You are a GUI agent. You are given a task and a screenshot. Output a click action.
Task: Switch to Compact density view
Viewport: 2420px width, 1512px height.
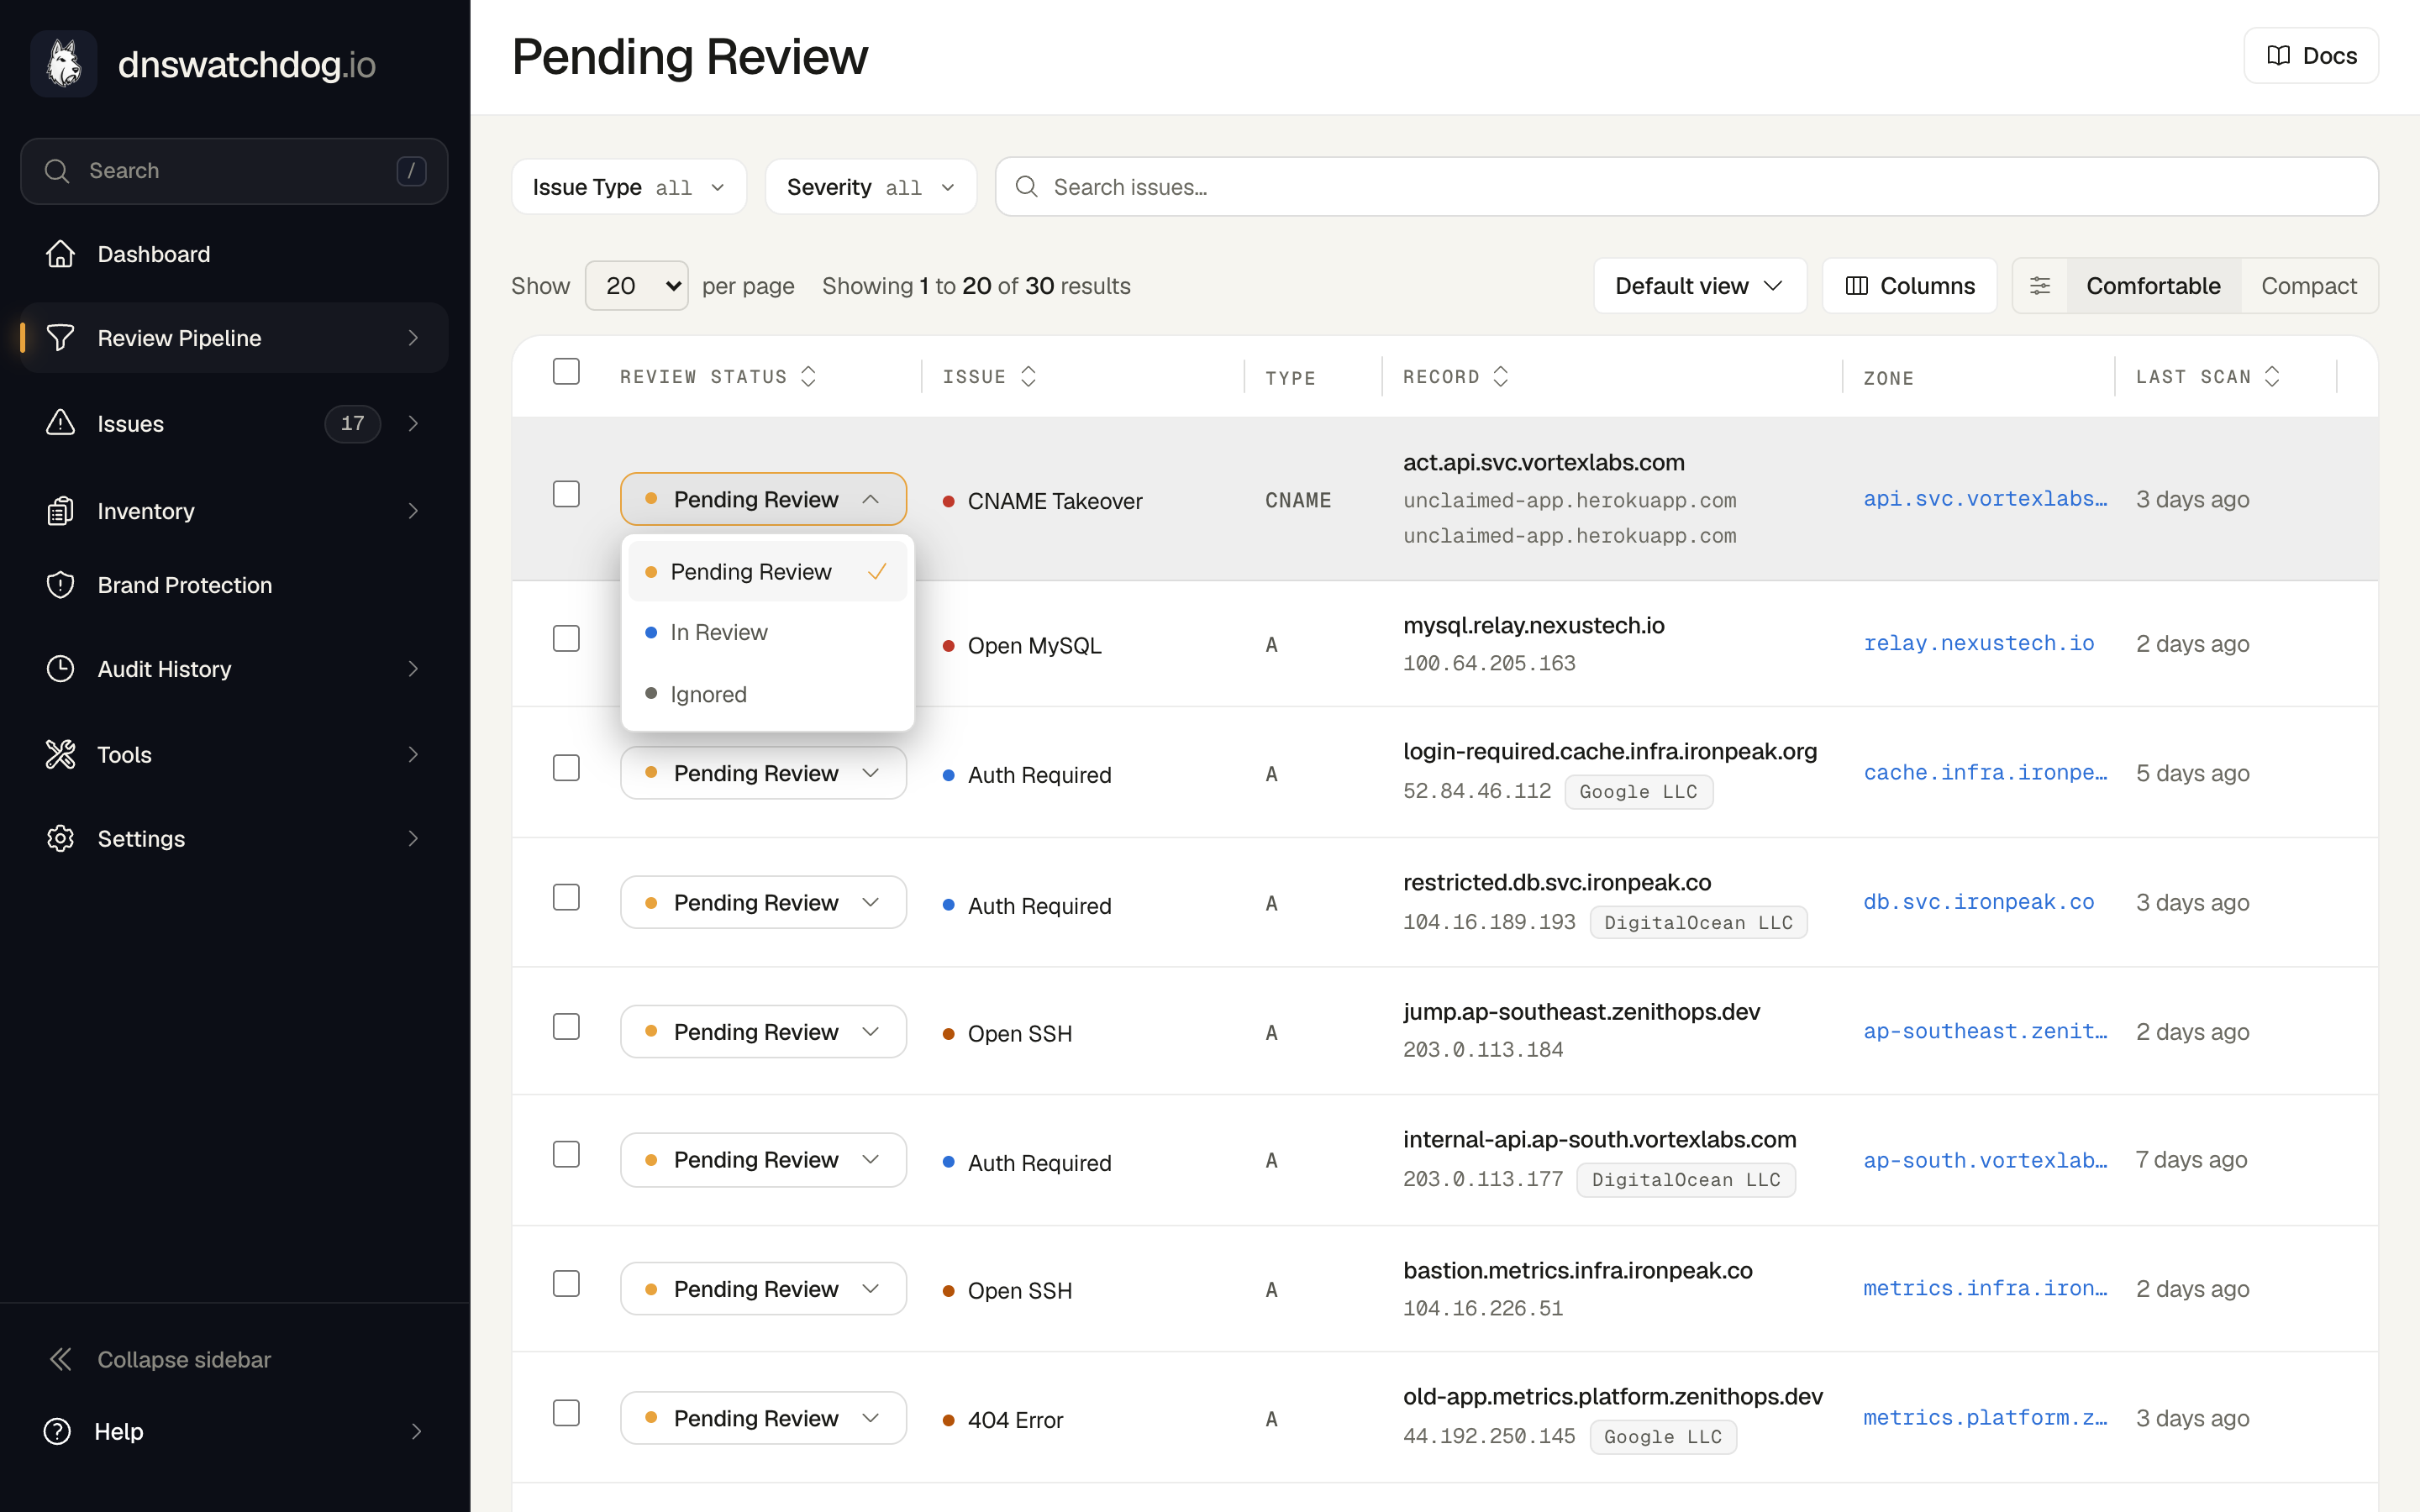2309,286
